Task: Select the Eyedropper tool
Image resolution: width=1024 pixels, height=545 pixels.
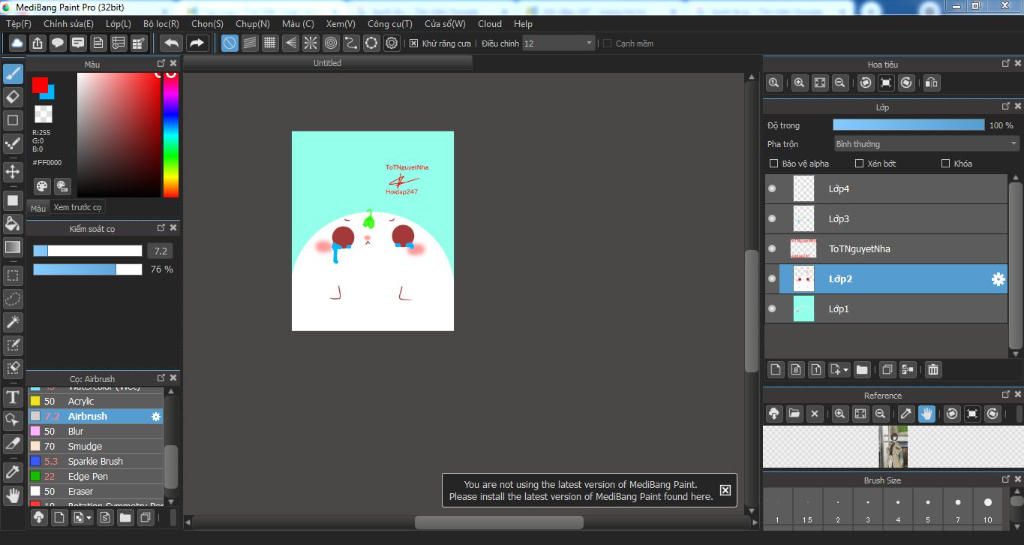Action: [x=13, y=472]
